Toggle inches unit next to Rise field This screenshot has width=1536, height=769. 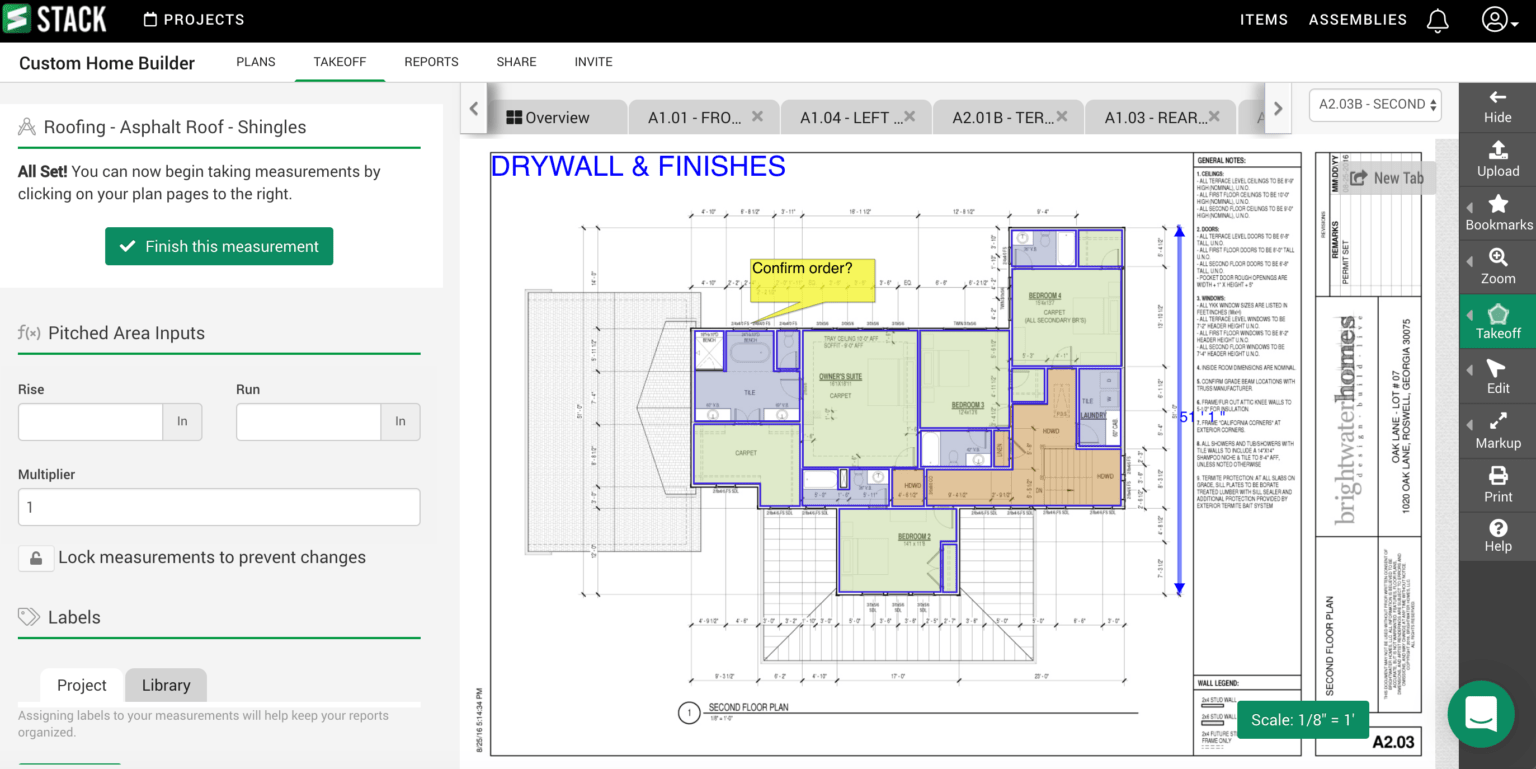click(x=182, y=422)
